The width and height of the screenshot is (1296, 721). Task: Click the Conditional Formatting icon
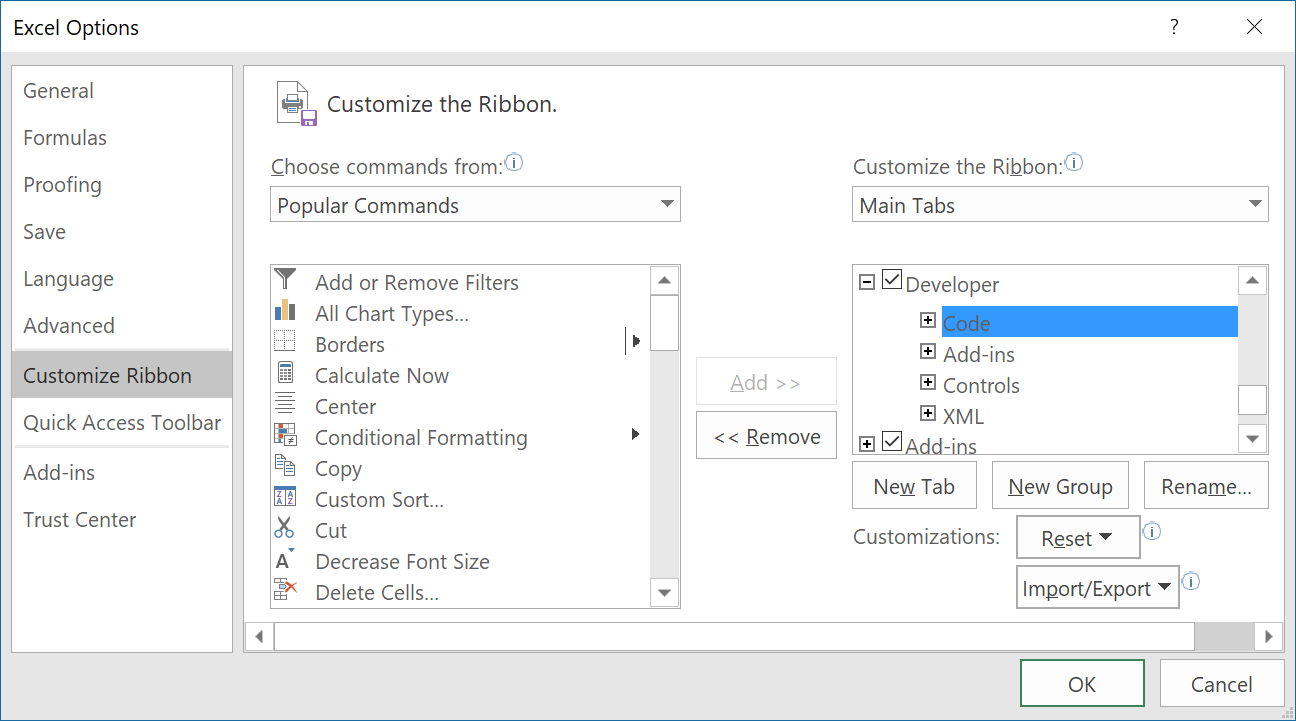pyautogui.click(x=285, y=436)
